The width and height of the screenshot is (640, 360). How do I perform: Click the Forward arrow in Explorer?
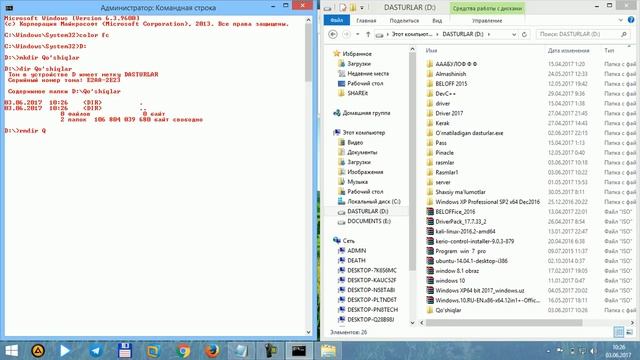pyautogui.click(x=346, y=34)
